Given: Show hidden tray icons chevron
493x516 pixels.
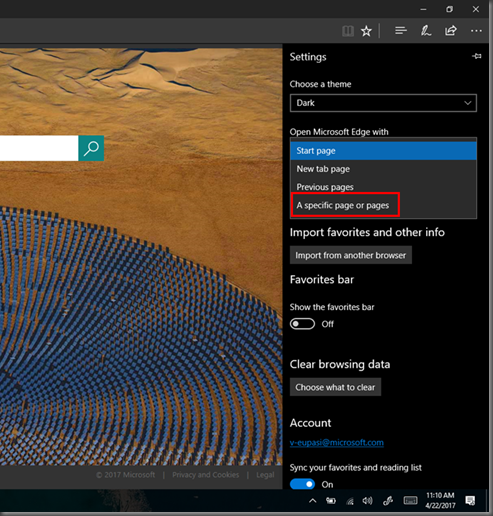Looking at the screenshot, I should (313, 501).
